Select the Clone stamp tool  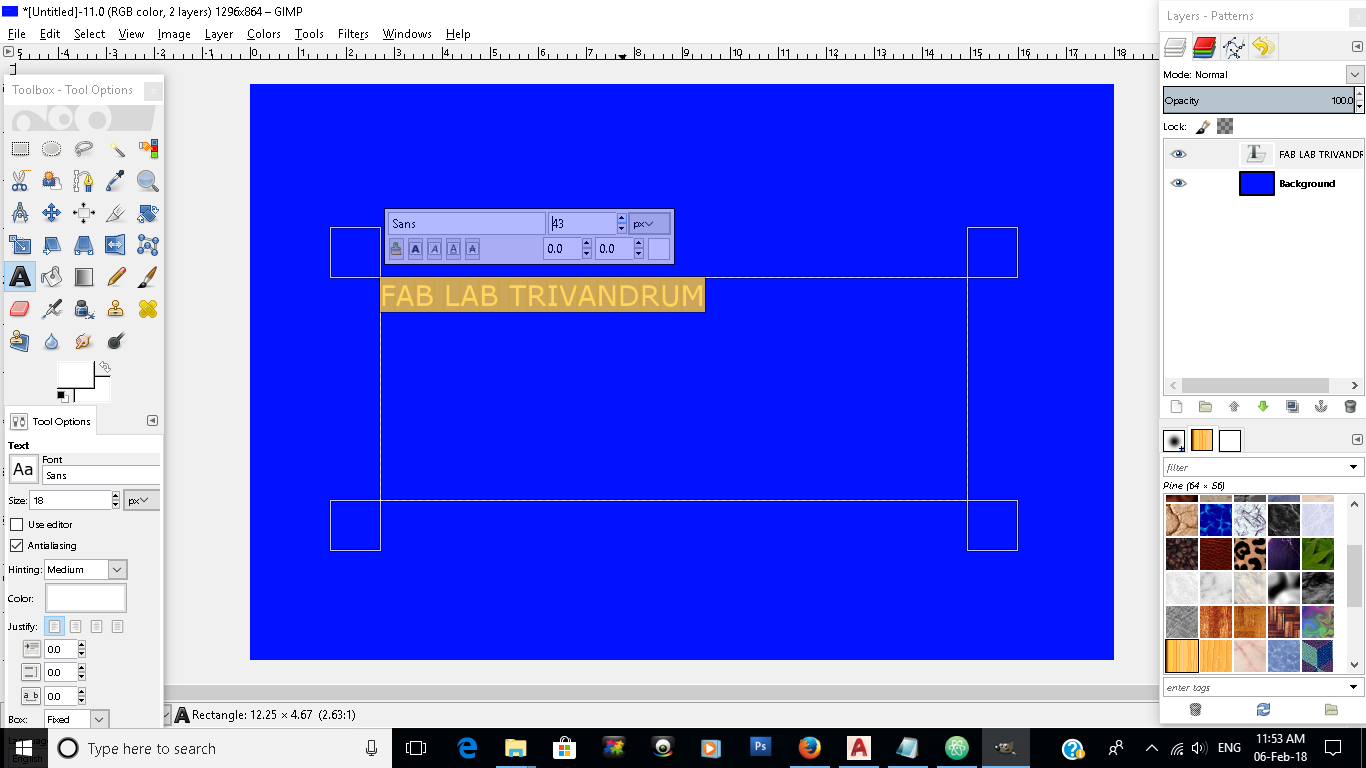click(116, 309)
